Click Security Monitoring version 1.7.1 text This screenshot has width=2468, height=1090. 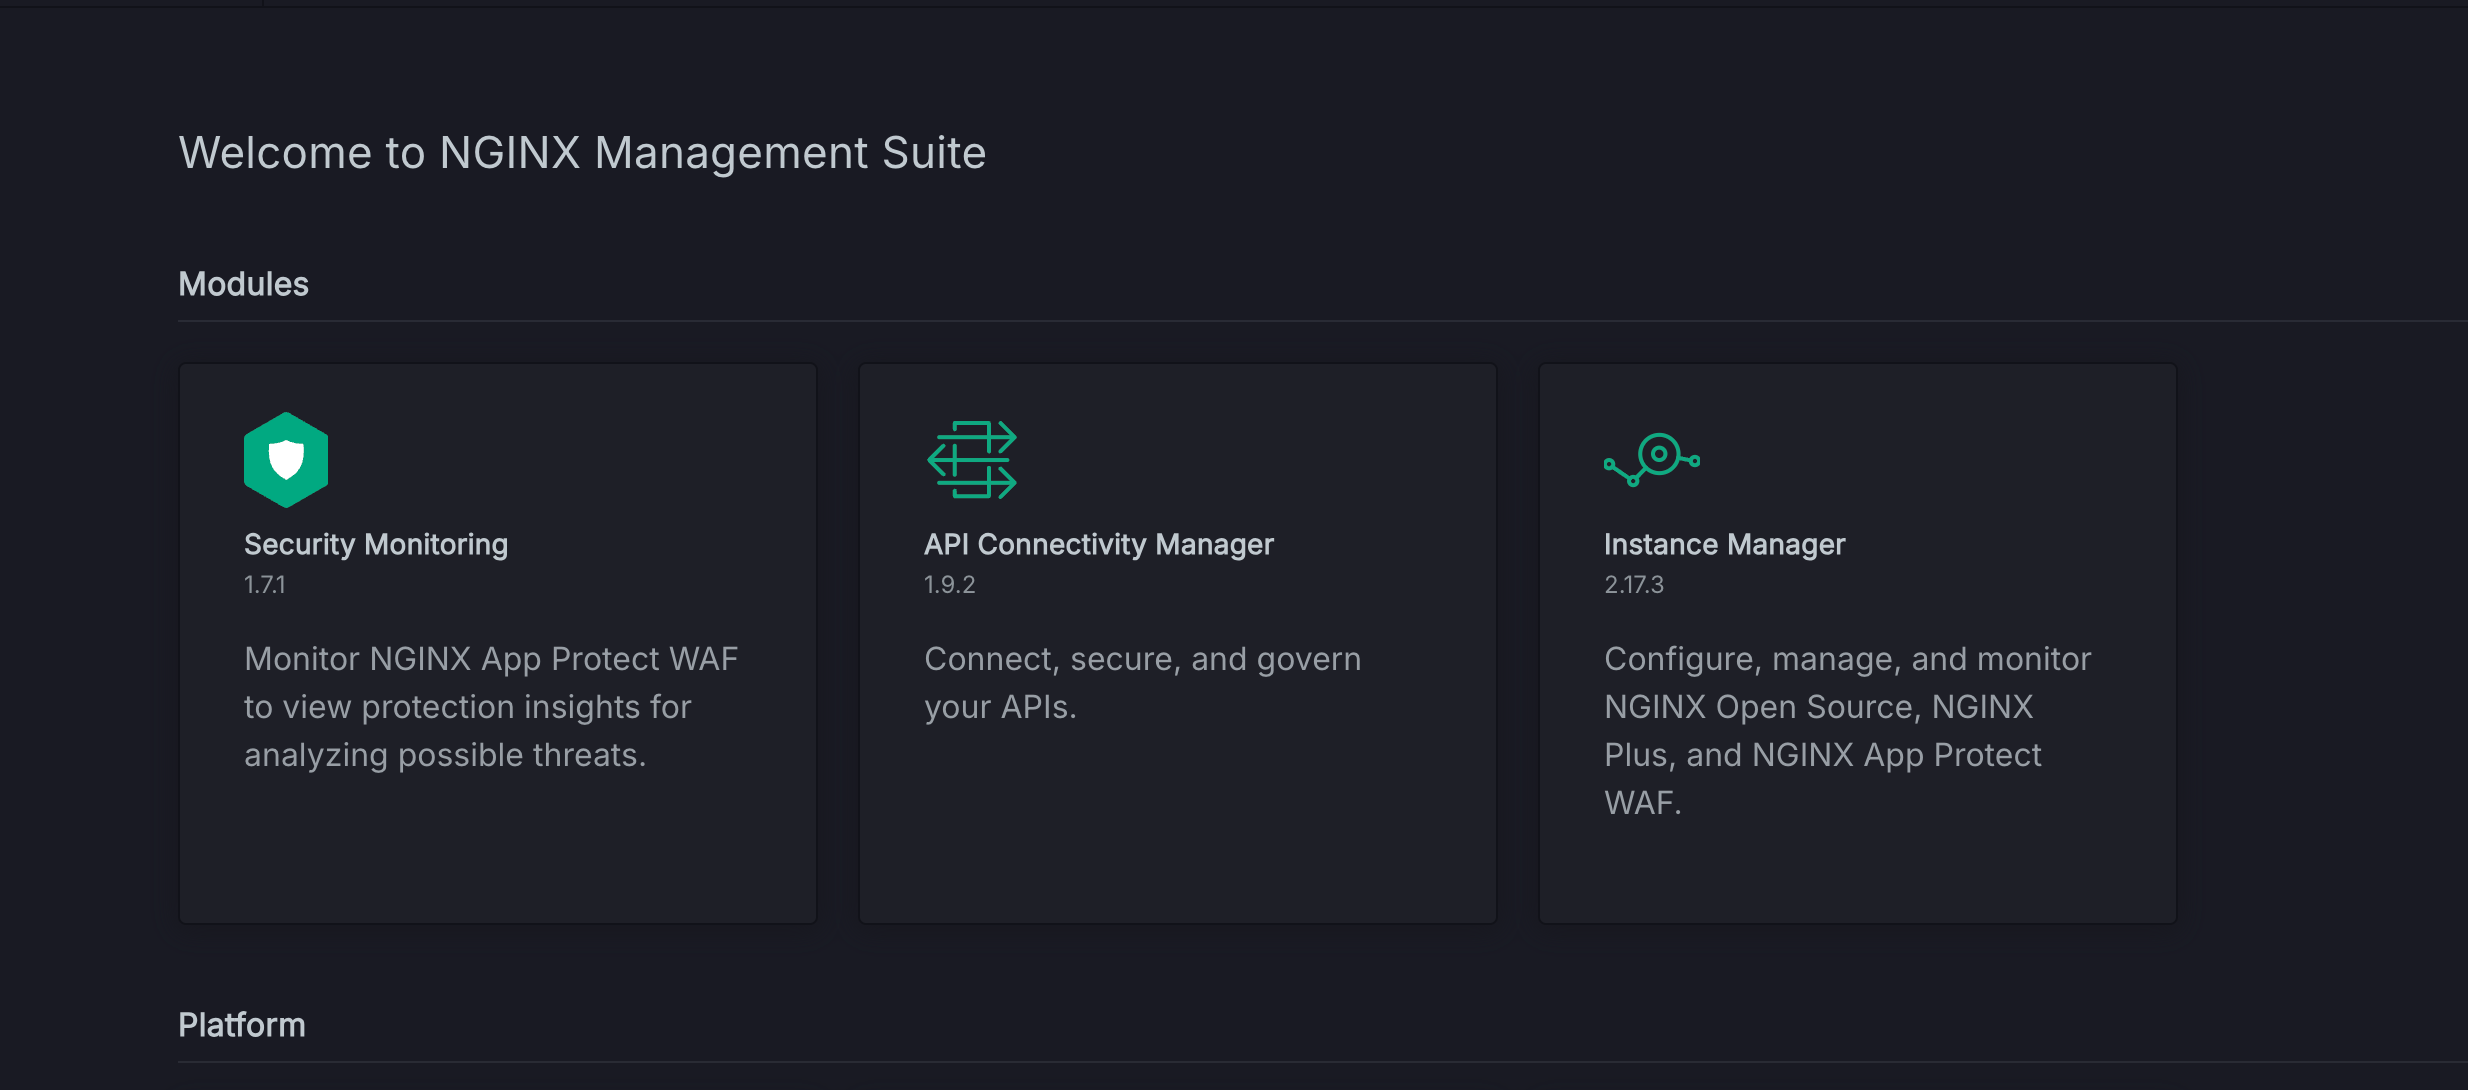265,585
